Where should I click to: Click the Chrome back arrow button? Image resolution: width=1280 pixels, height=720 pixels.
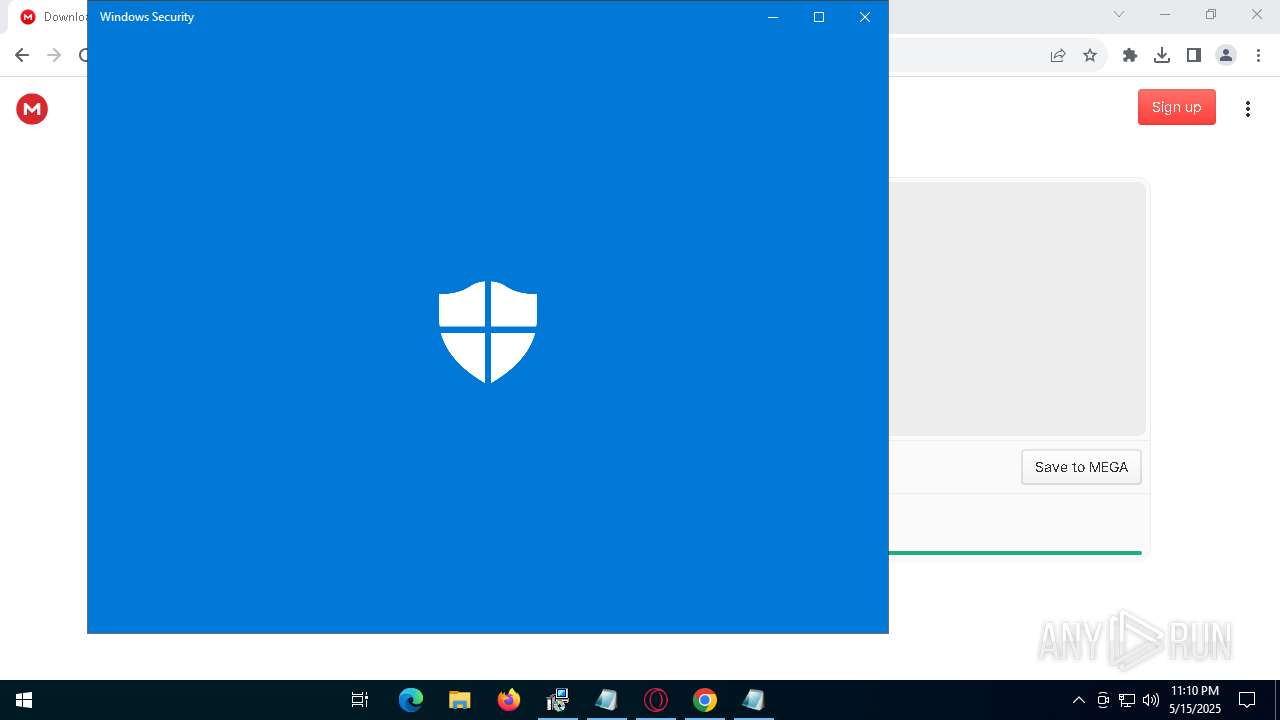pos(22,55)
